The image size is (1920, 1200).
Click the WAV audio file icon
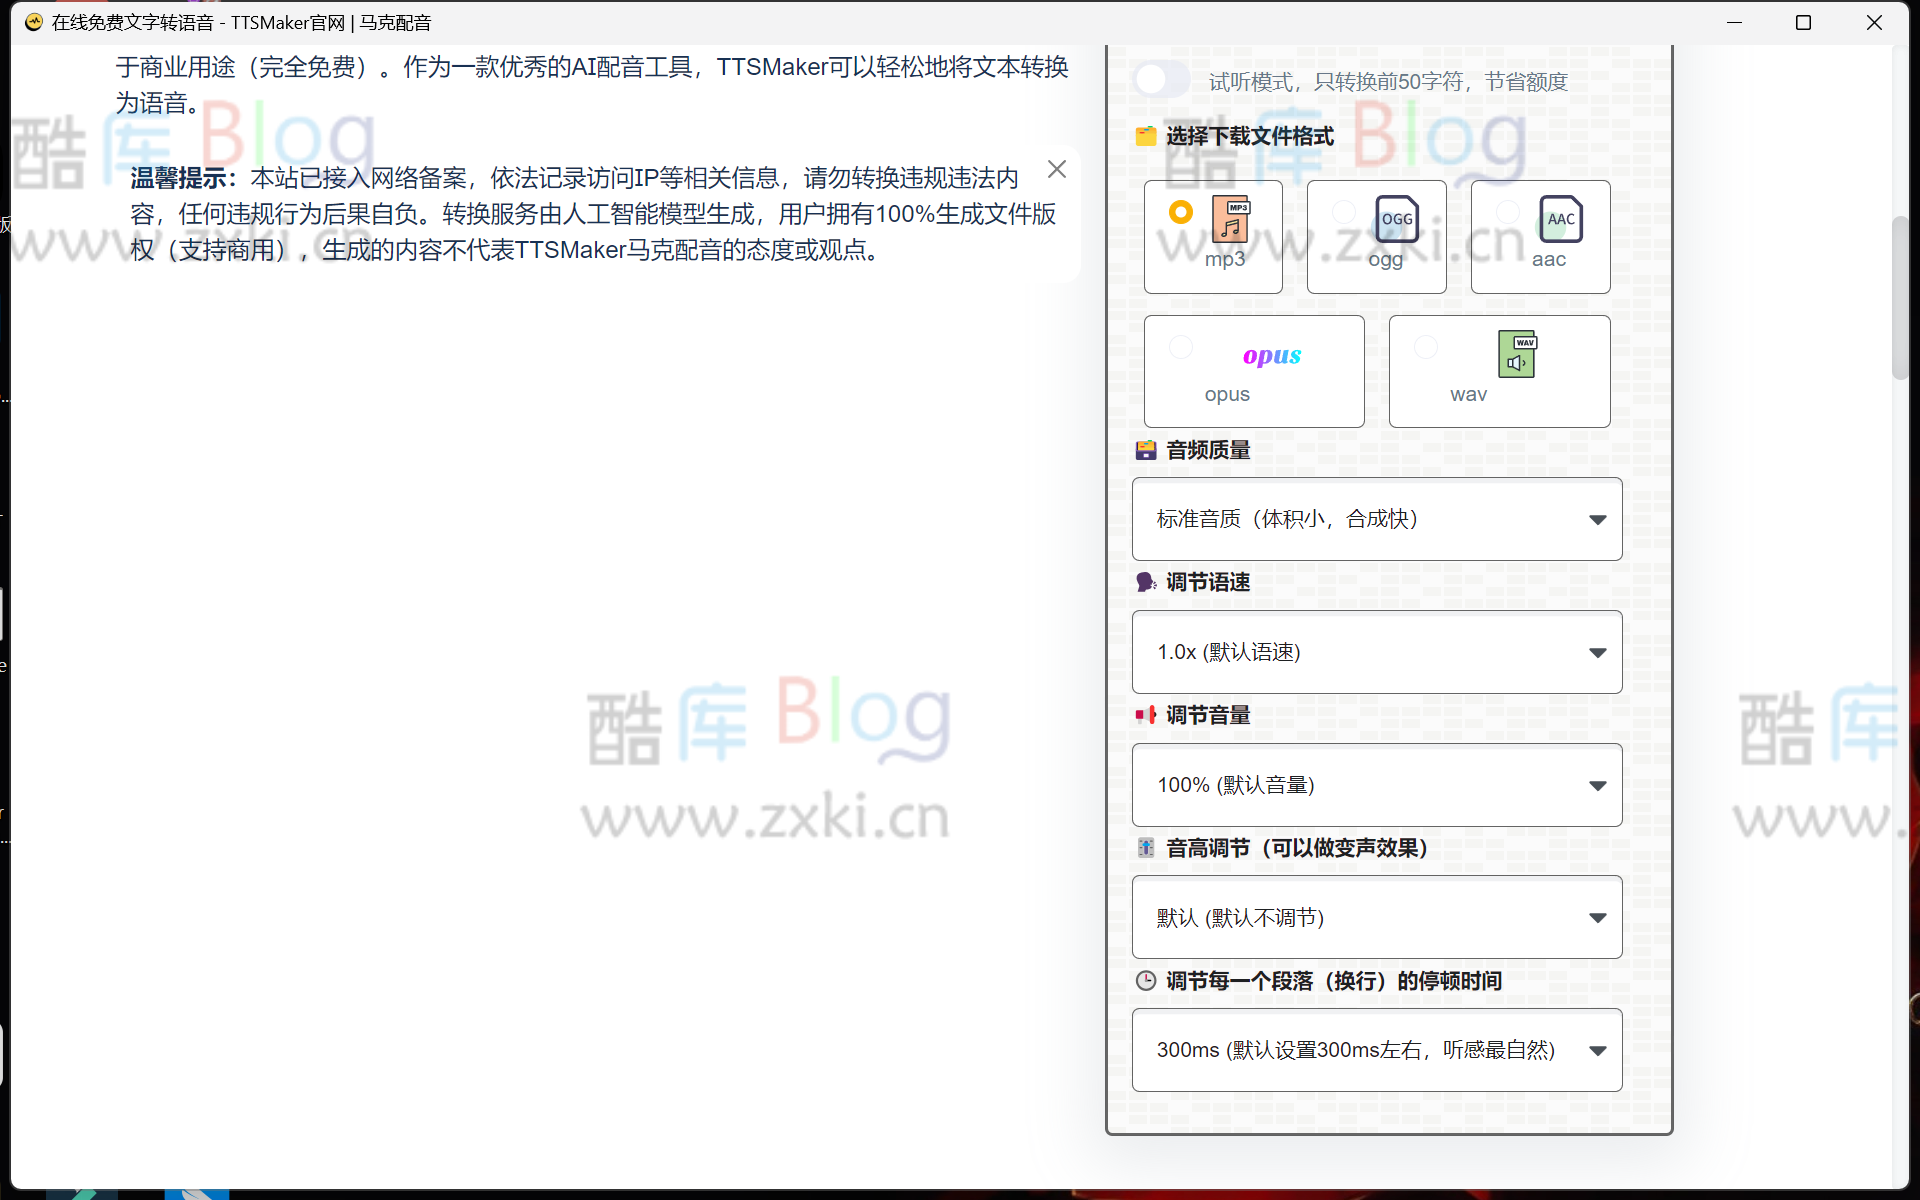tap(1516, 353)
